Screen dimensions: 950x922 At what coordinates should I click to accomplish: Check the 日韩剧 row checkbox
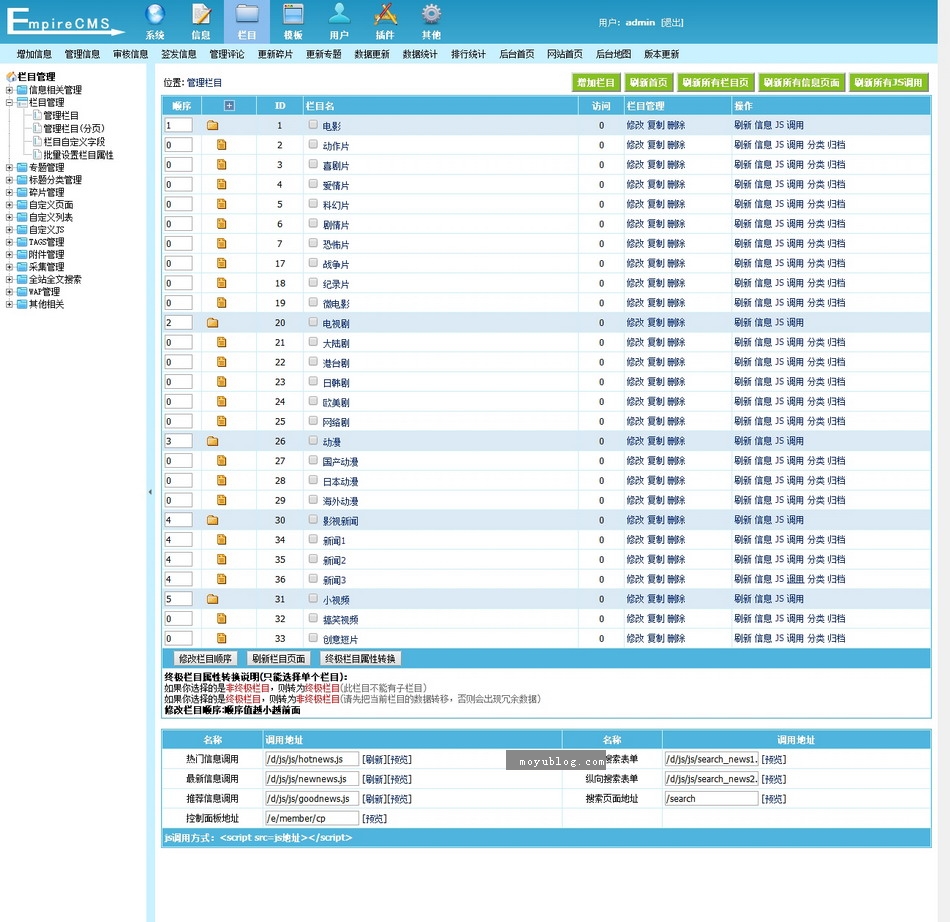[313, 382]
